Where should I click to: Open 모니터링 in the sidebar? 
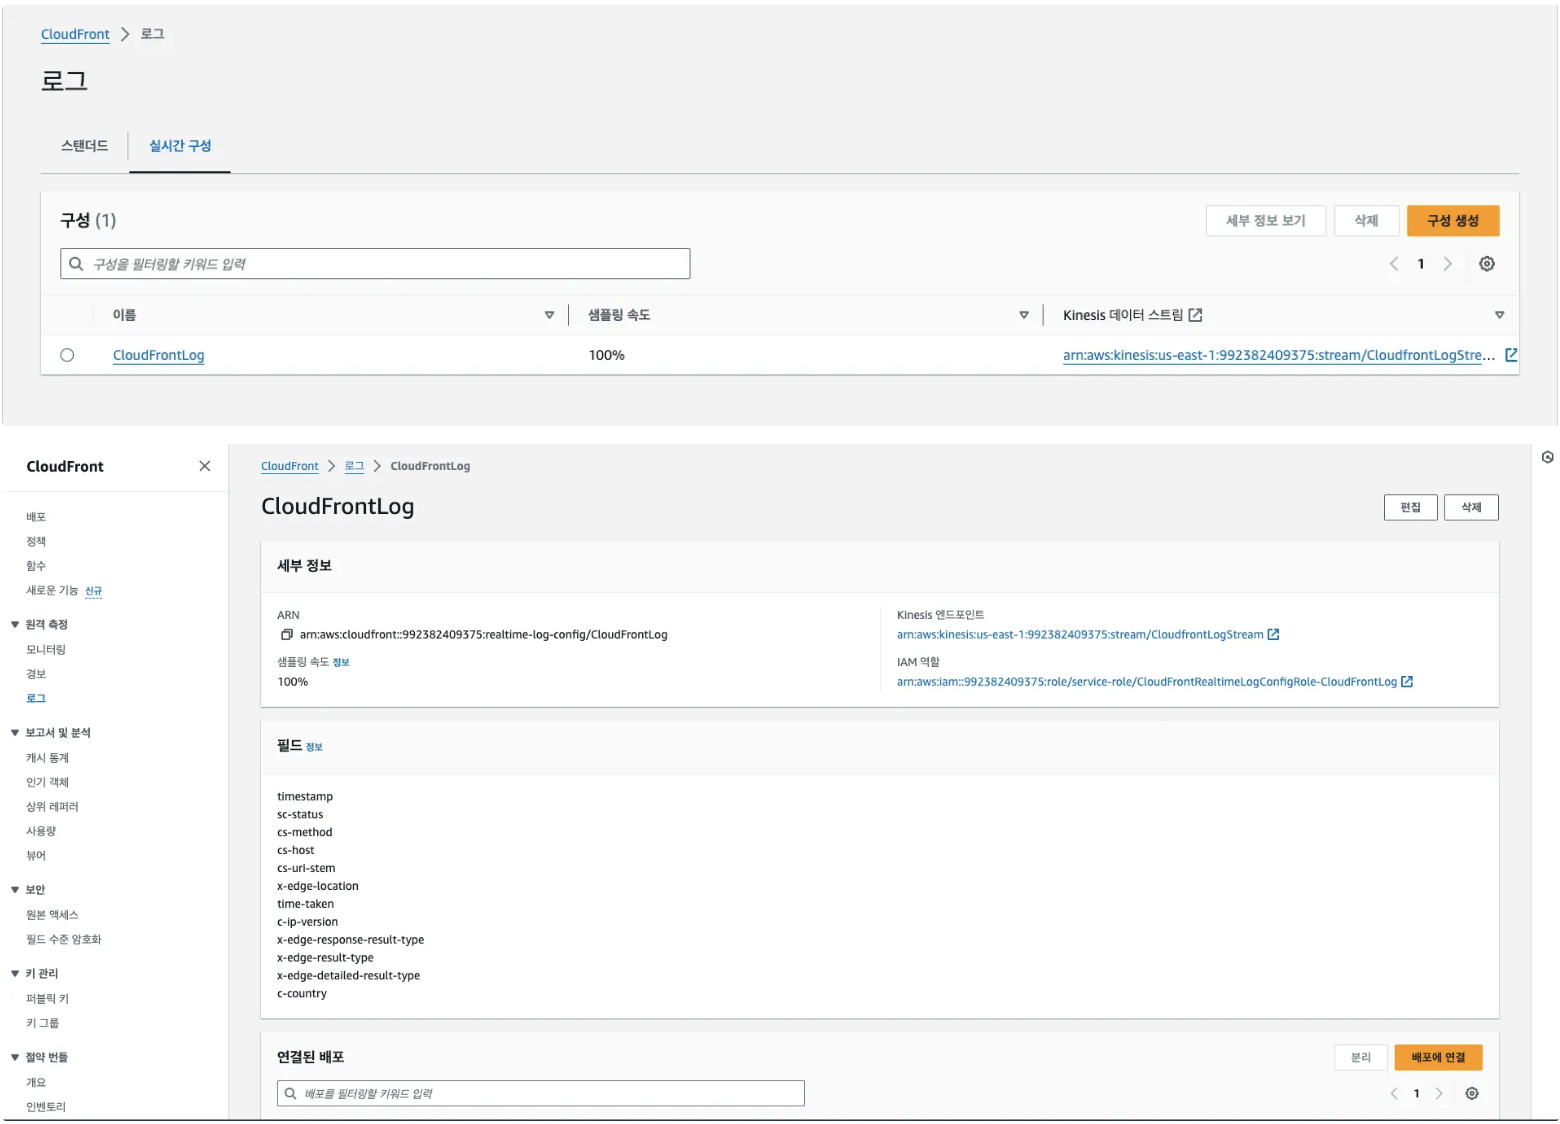point(46,650)
